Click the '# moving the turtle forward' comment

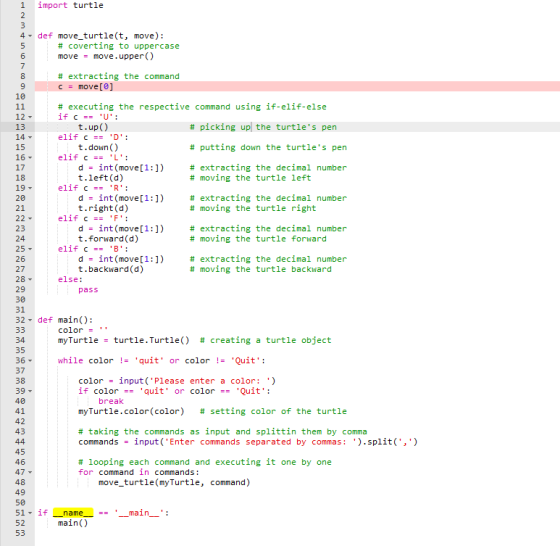click(258, 239)
